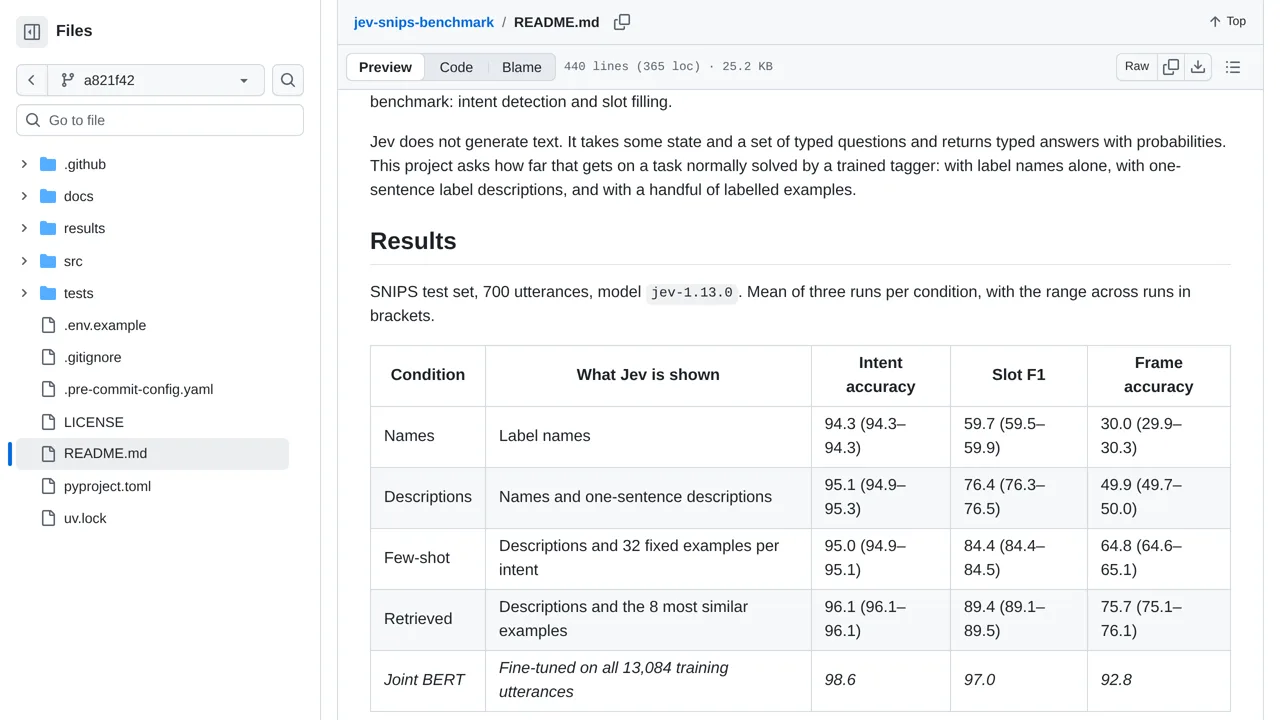Viewport: 1280px width, 720px height.
Task: Switch to the Preview tab
Action: pyautogui.click(x=385, y=67)
